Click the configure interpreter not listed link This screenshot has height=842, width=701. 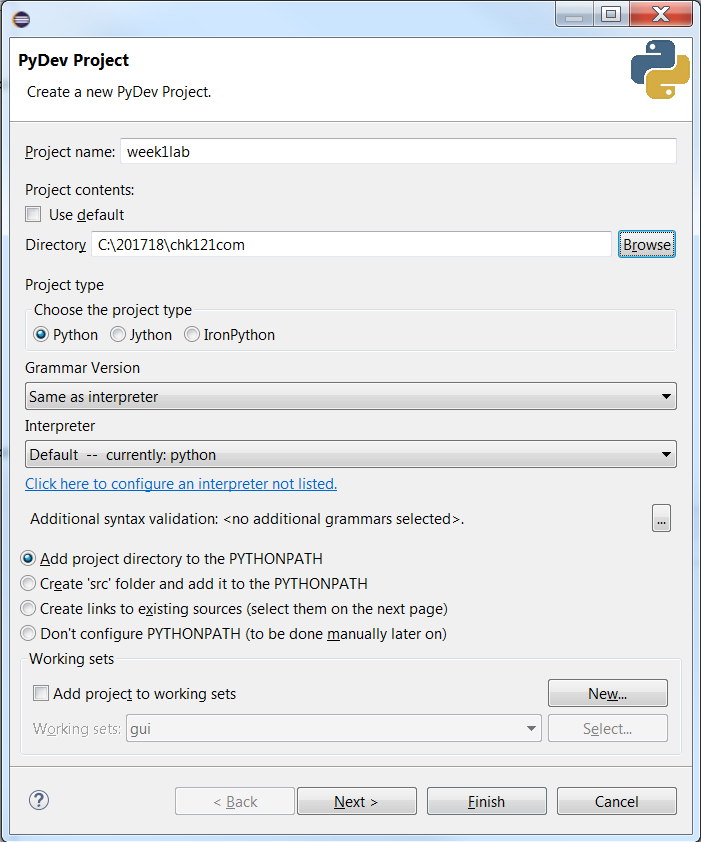coord(181,484)
